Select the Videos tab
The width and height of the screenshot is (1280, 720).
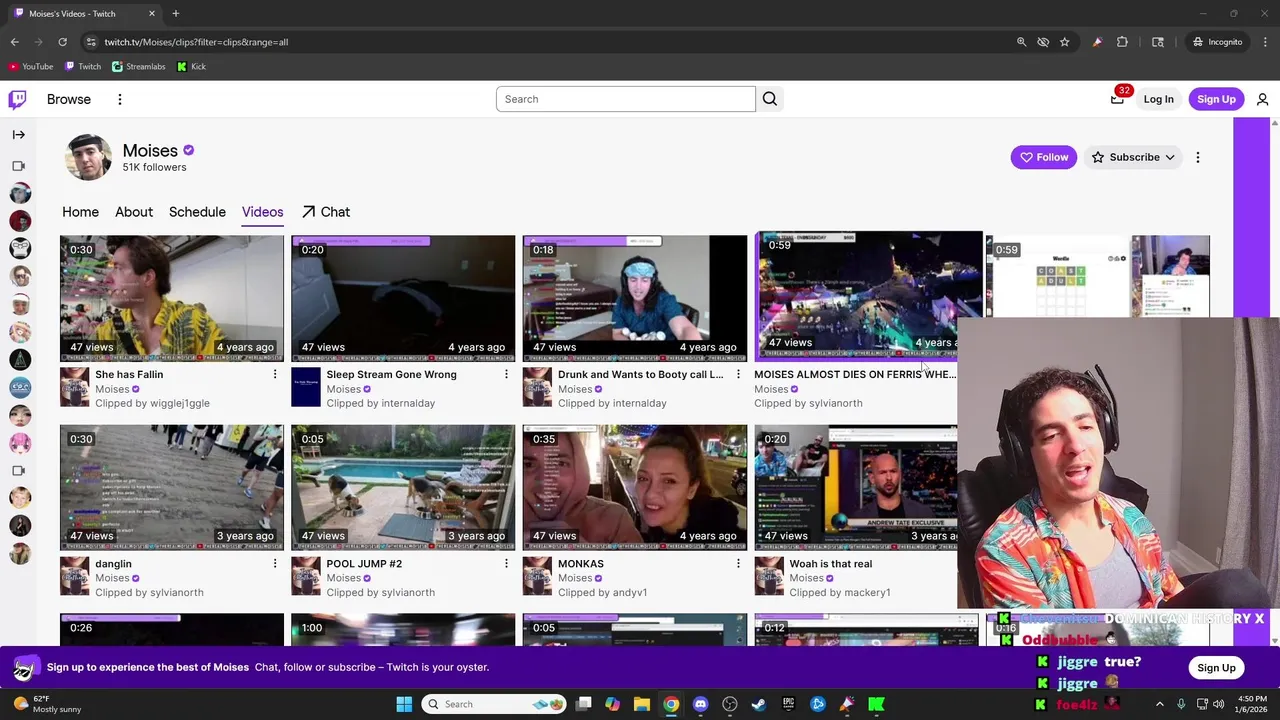tap(262, 212)
